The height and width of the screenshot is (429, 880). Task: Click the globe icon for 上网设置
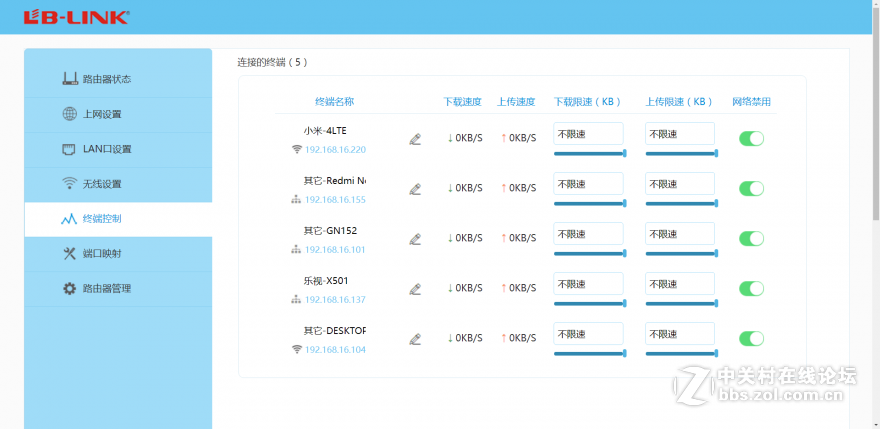(69, 114)
